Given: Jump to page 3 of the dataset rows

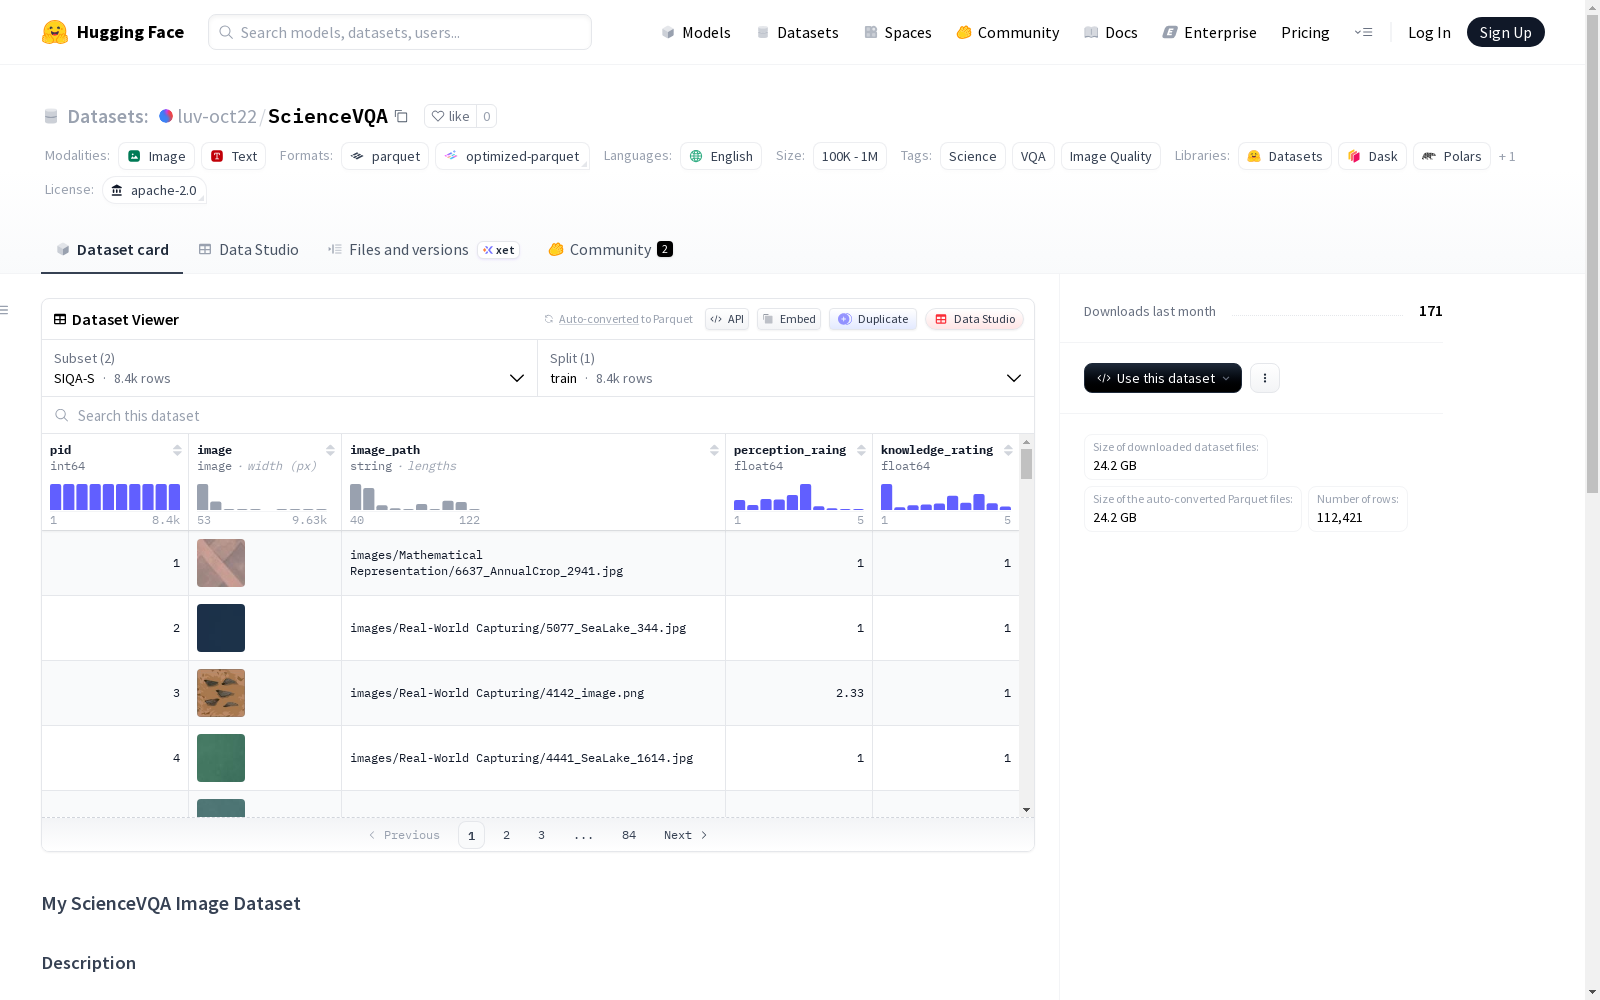Looking at the screenshot, I should tap(542, 835).
